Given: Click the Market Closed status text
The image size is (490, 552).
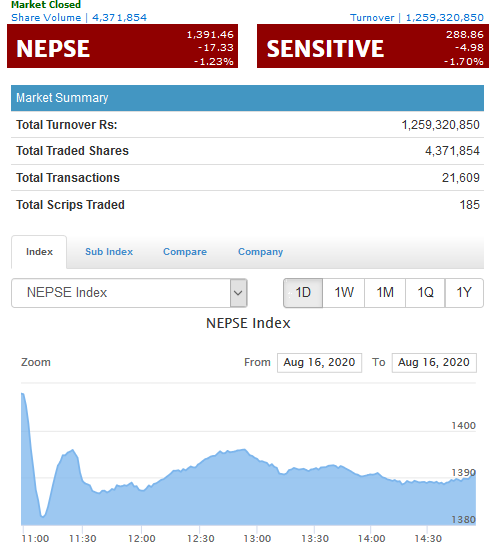Looking at the screenshot, I should pos(46,5).
